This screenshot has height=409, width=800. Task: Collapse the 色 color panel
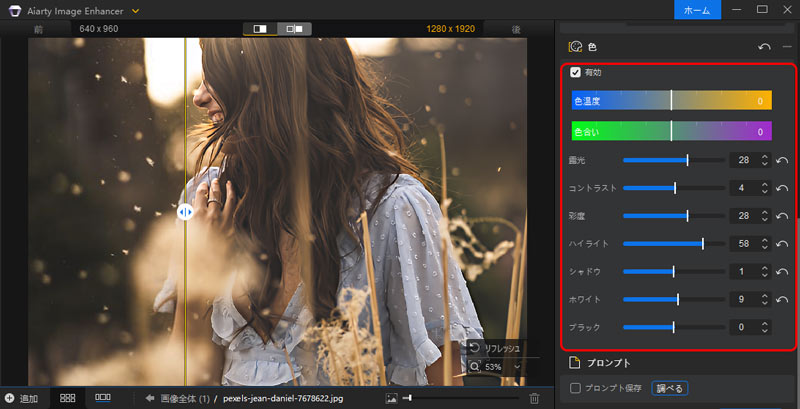click(786, 46)
